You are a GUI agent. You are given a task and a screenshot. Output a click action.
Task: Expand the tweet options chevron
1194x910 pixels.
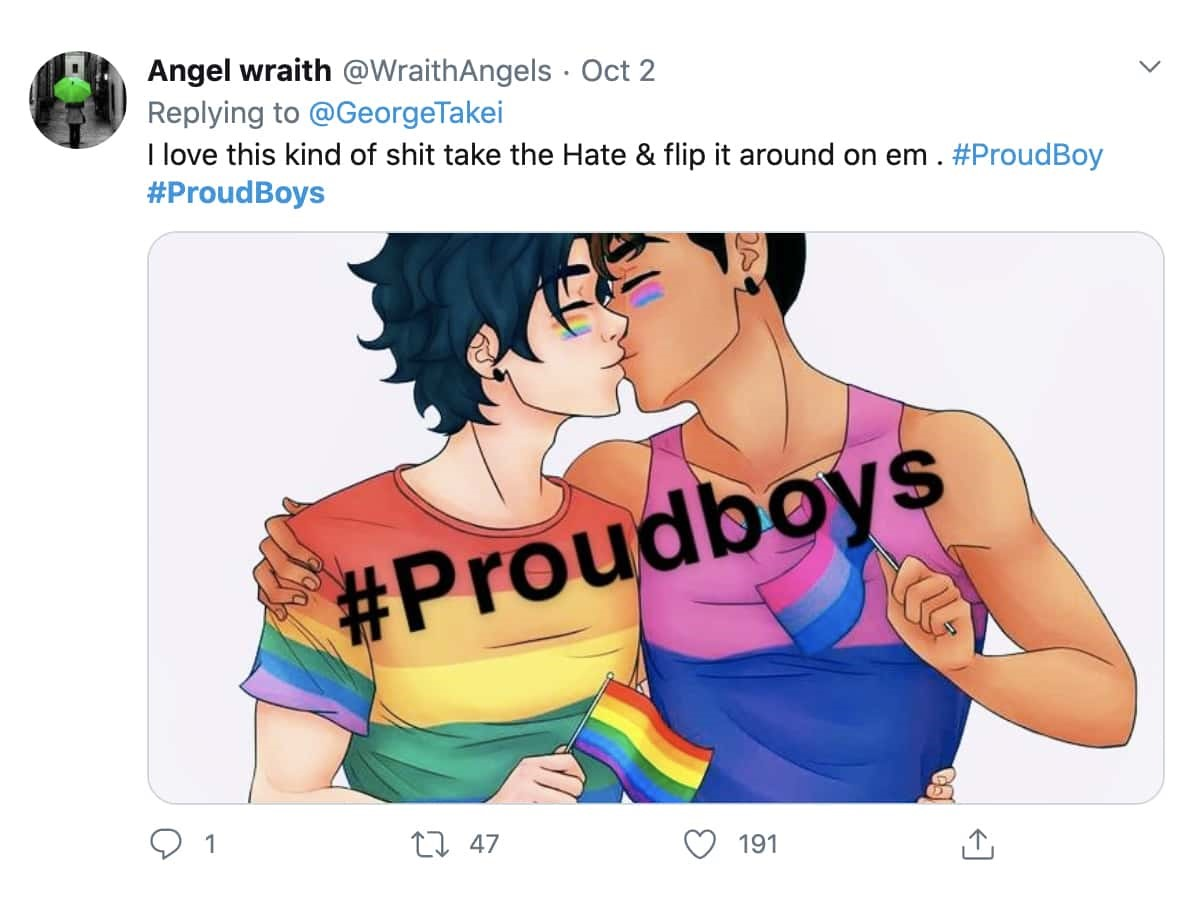coord(1150,67)
